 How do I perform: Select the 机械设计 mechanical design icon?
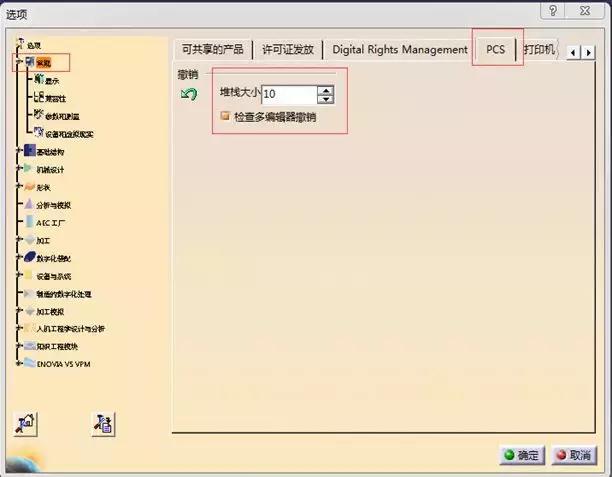tap(29, 168)
